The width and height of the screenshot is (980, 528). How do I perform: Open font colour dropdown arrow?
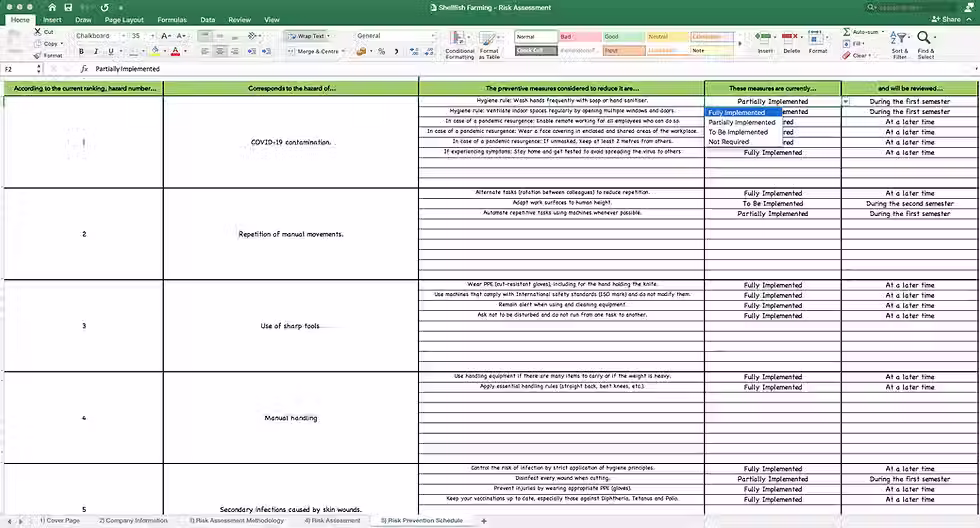[x=185, y=51]
